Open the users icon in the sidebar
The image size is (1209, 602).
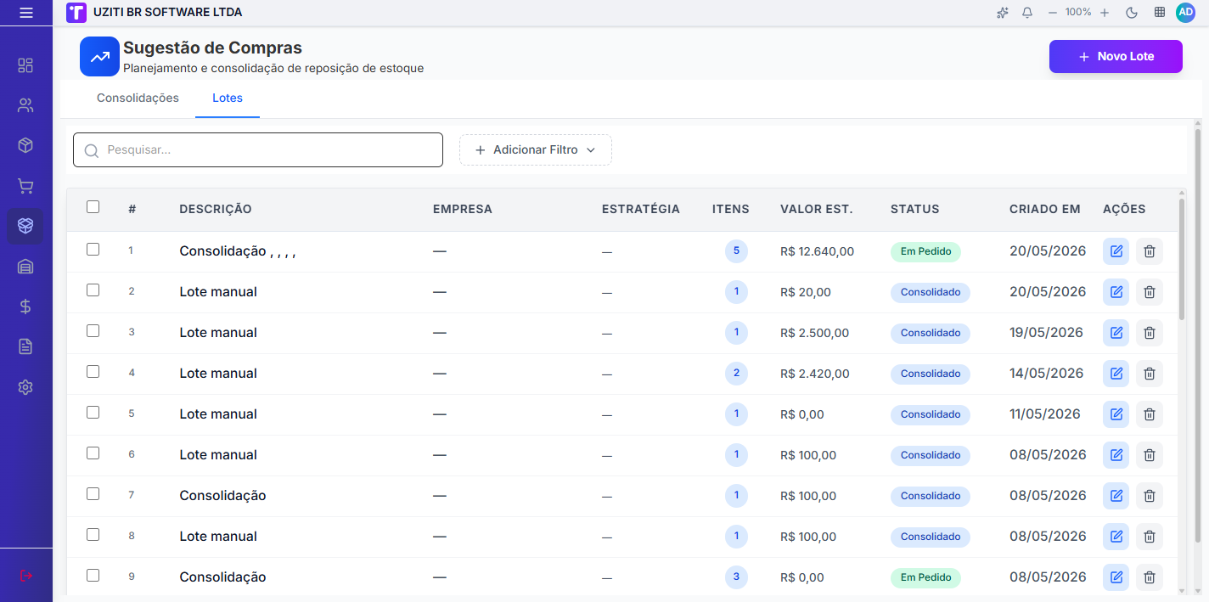pyautogui.click(x=26, y=105)
